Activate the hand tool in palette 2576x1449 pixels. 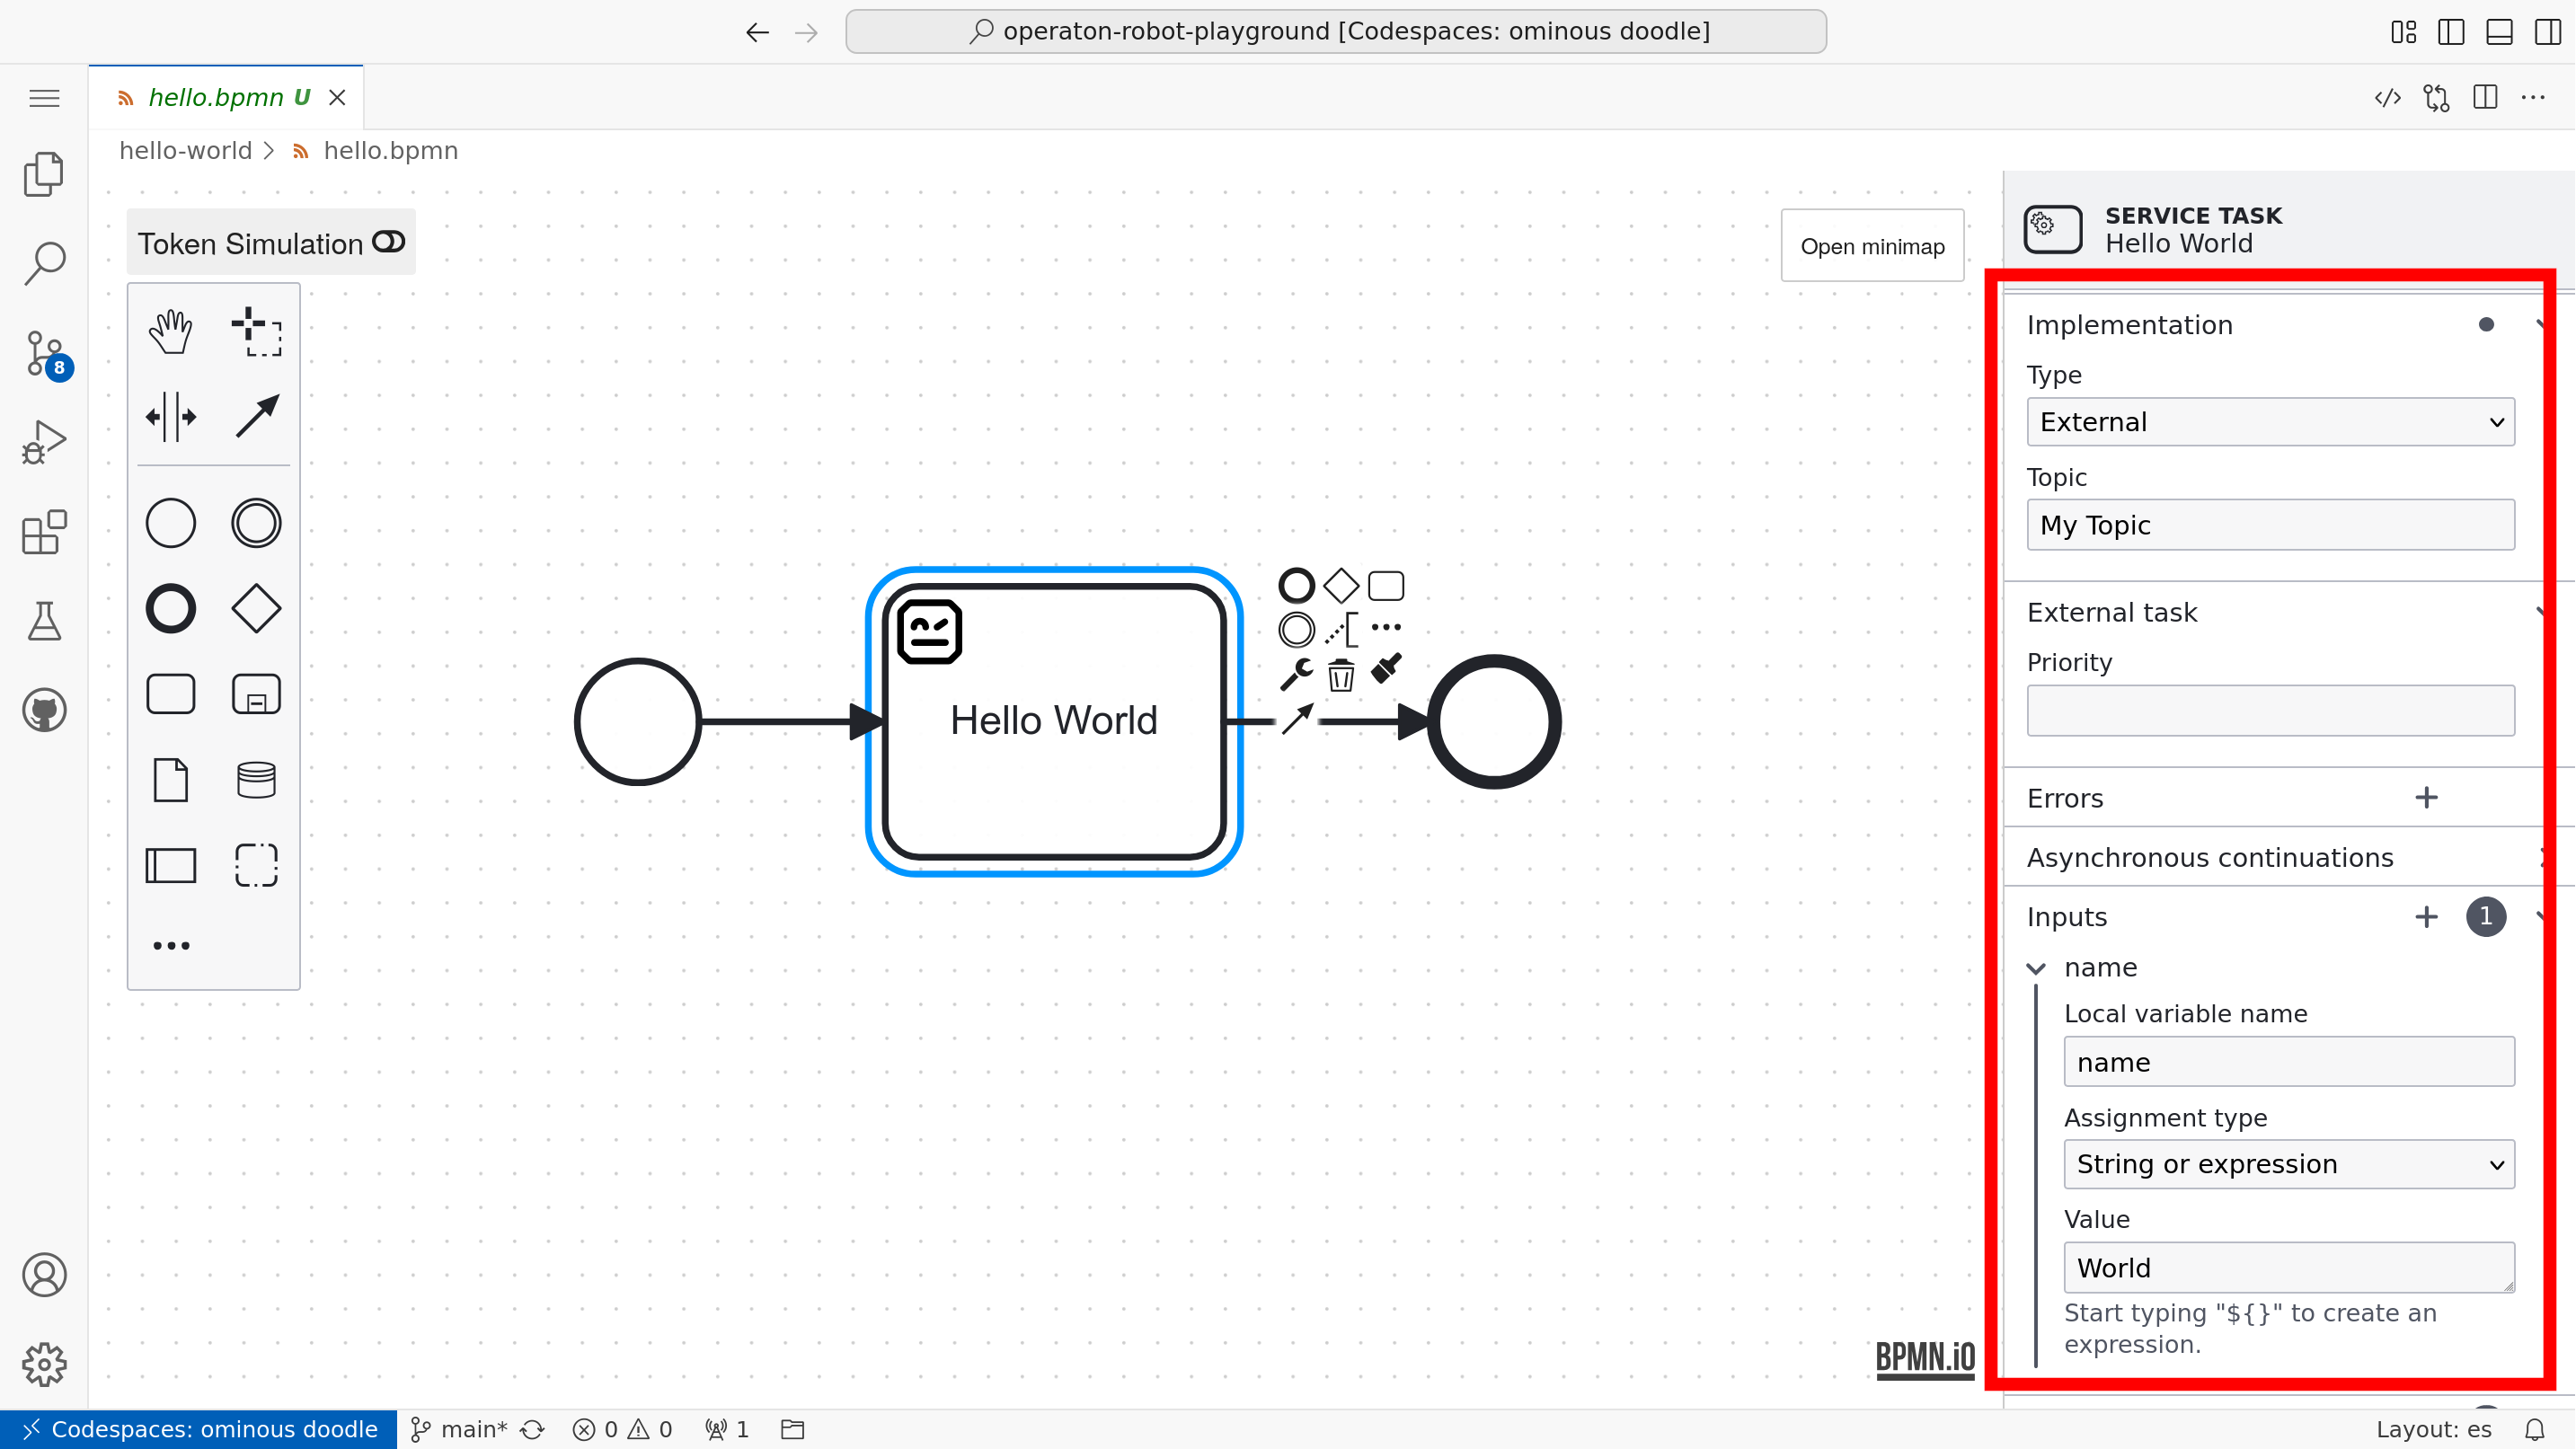170,331
